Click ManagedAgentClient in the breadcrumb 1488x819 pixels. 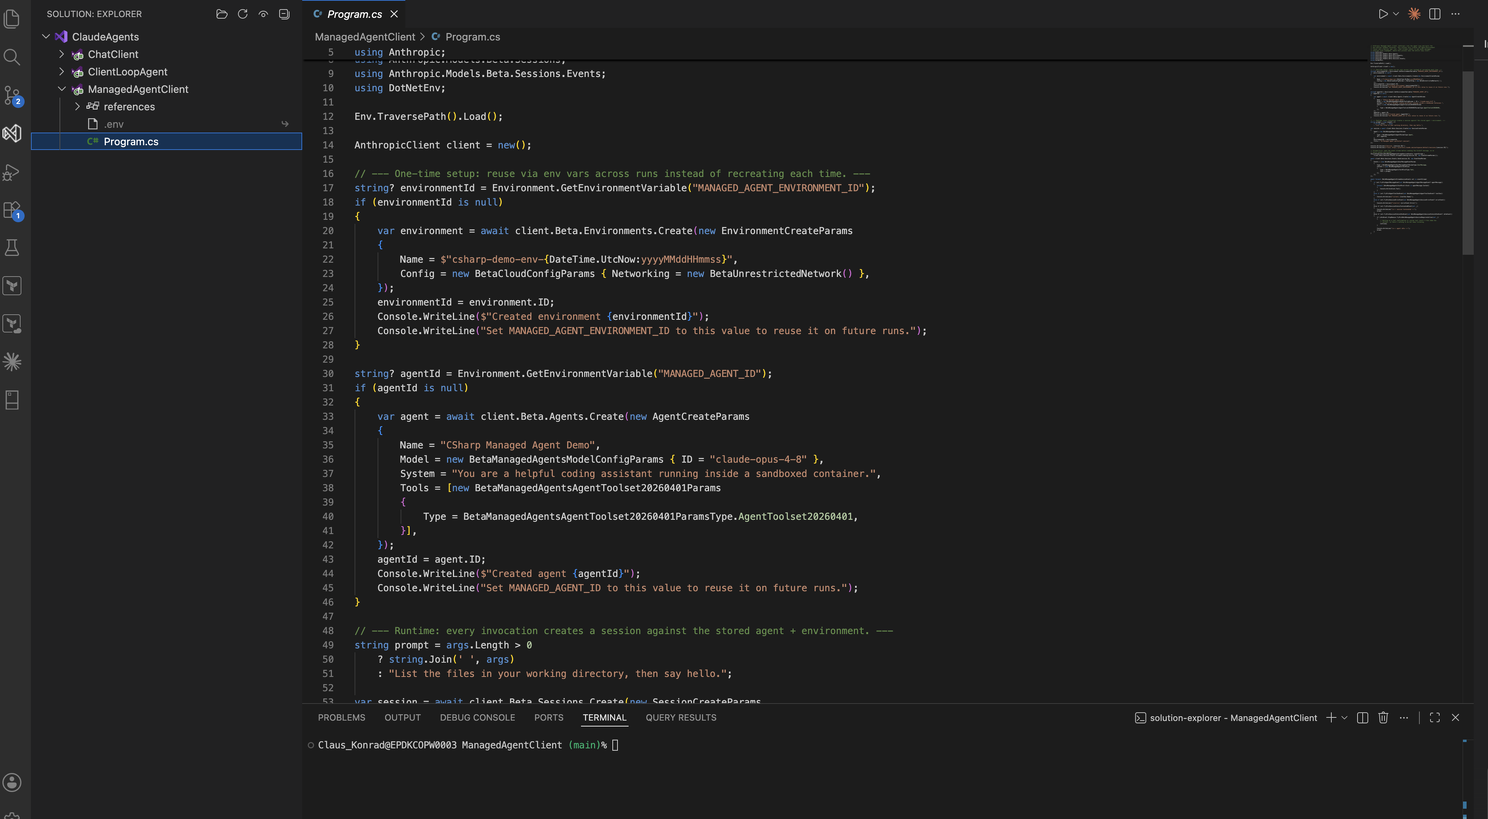364,37
